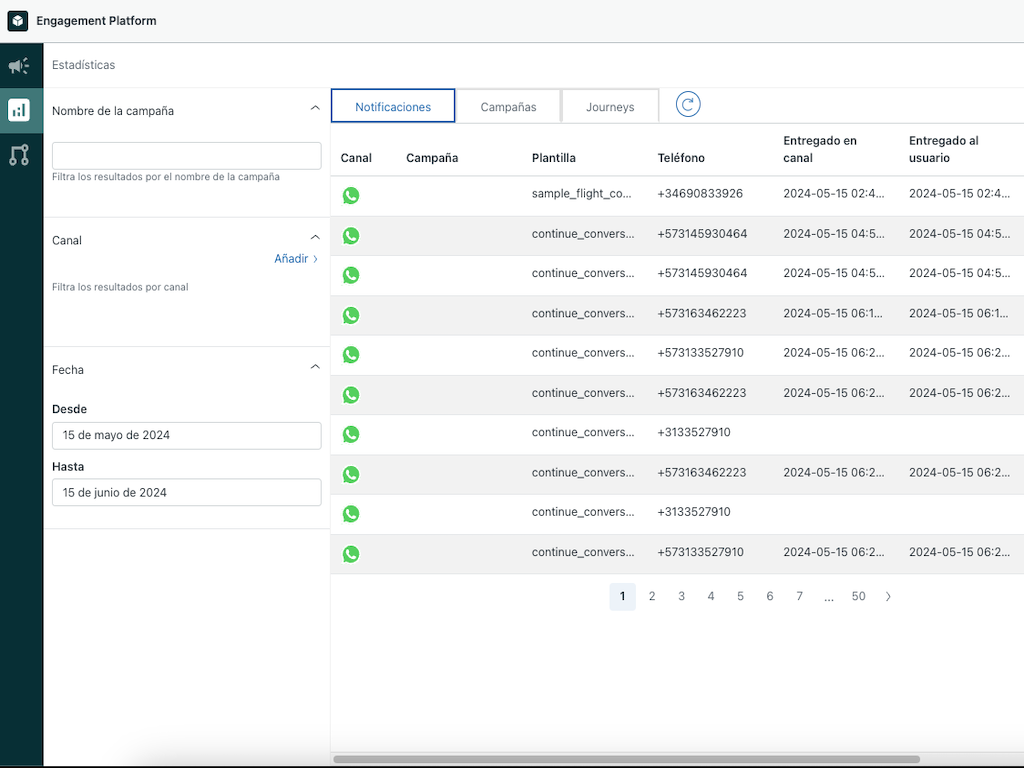Screen dimensions: 1024x768
Task: Select the Notificaciones tab
Action: tap(392, 105)
